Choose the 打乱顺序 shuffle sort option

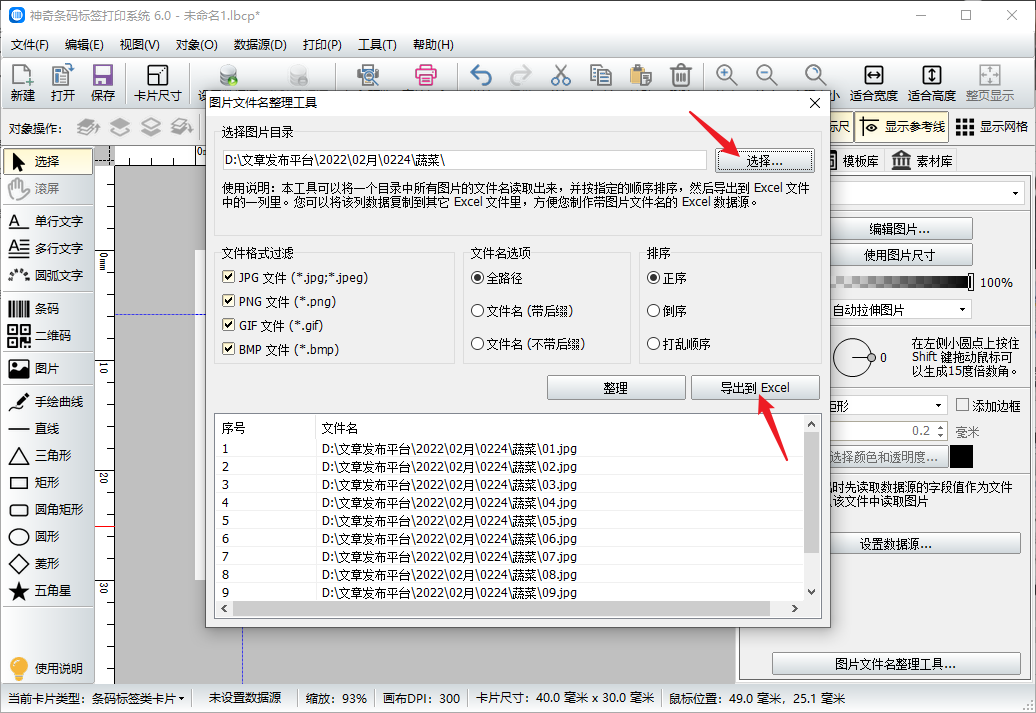coord(654,344)
